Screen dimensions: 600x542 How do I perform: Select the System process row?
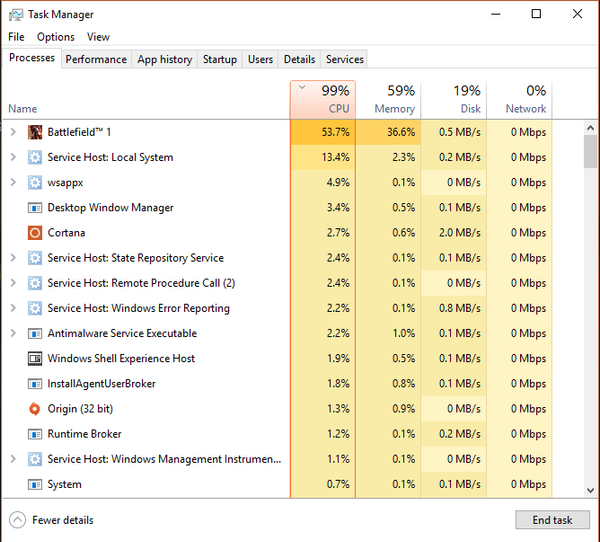tap(277, 485)
